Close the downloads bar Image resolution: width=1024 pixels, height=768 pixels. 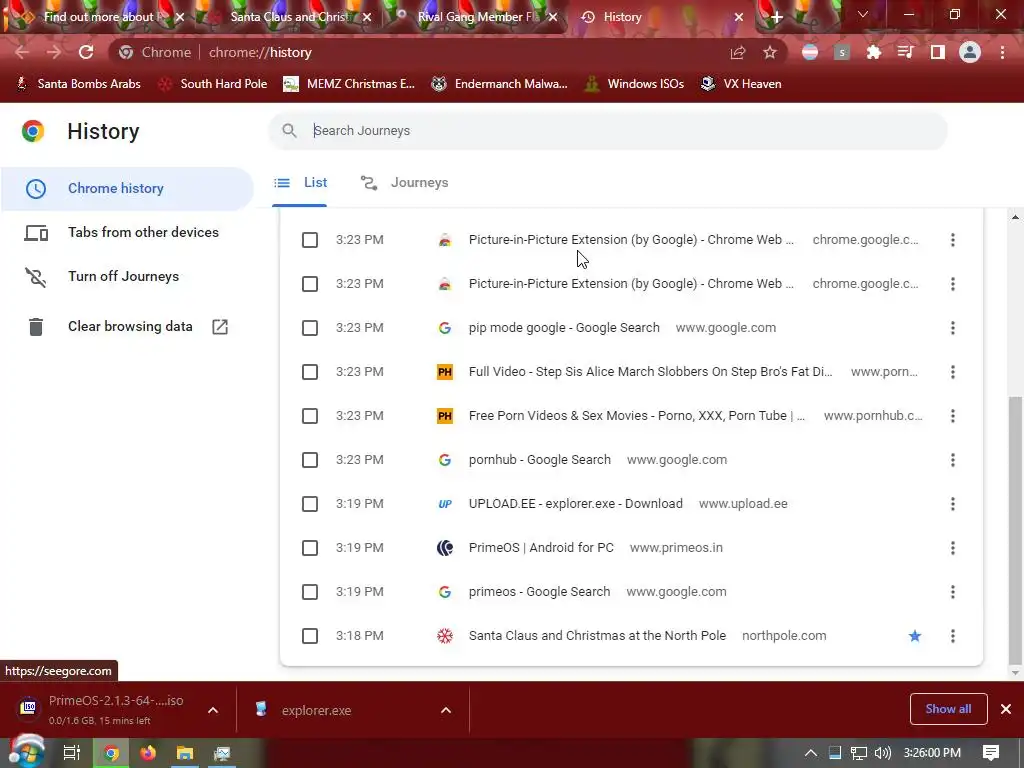[x=1006, y=709]
